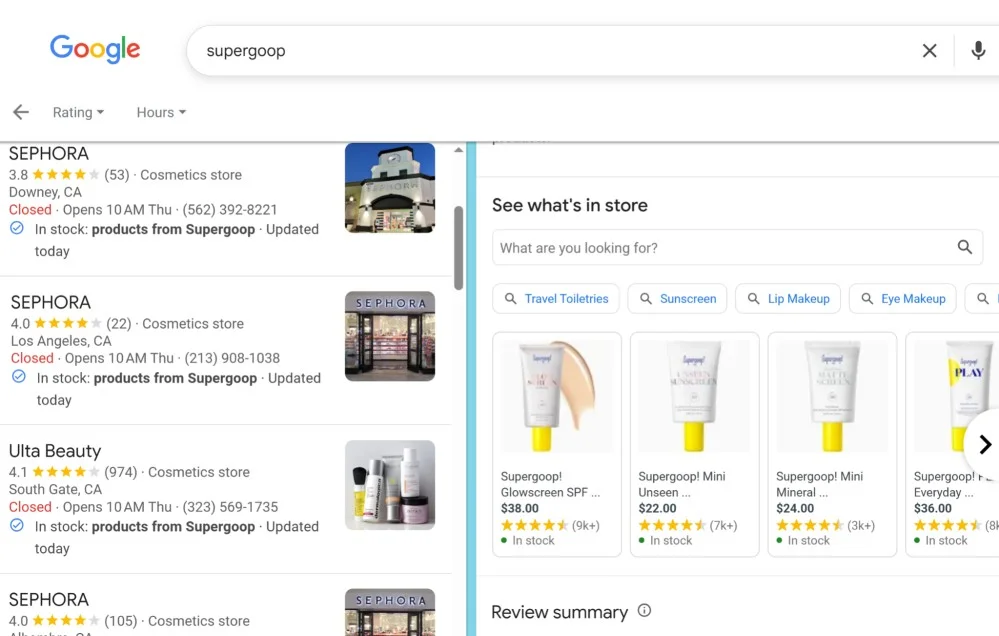Open the Hours filter dropdown
Screen dimensions: 999x636
click(x=161, y=112)
